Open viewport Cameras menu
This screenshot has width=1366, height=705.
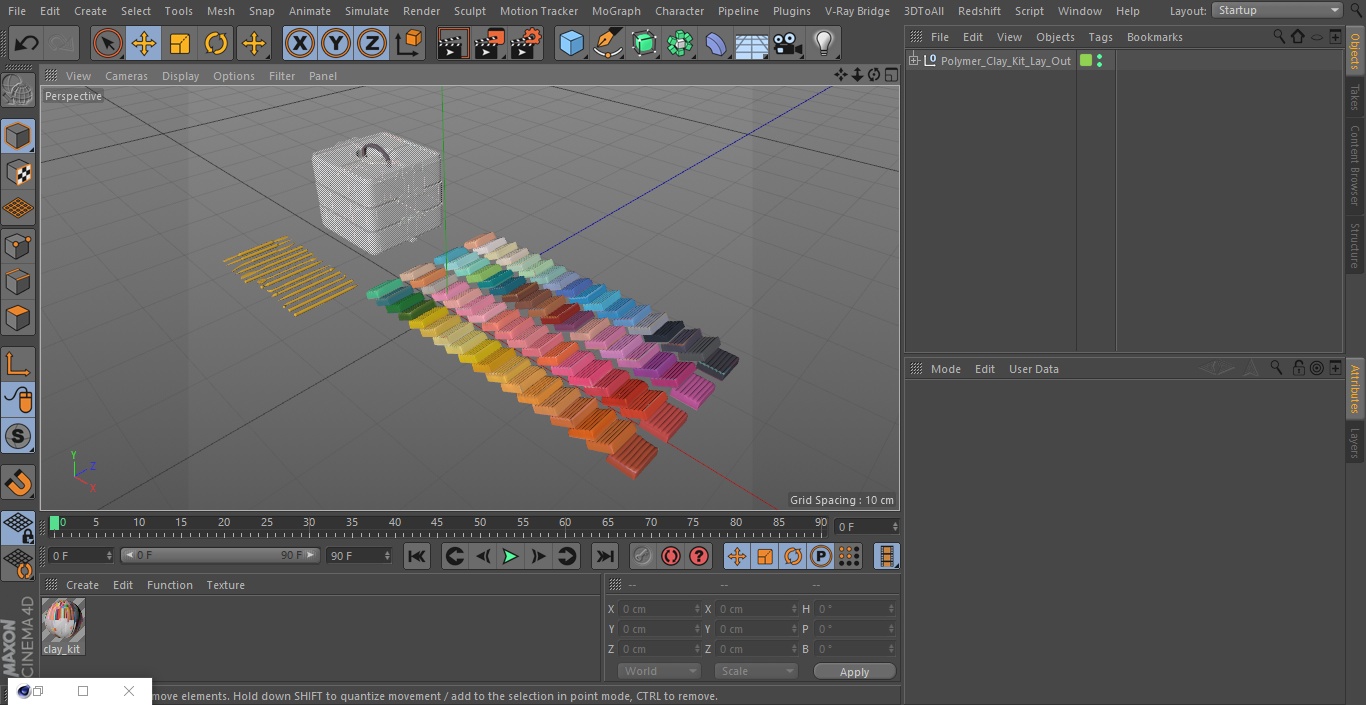(x=126, y=76)
